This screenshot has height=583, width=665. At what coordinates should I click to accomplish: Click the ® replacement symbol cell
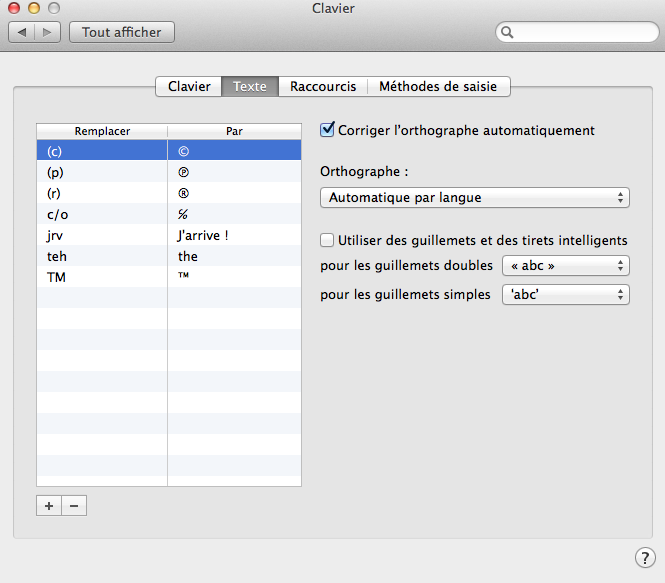click(x=235, y=193)
